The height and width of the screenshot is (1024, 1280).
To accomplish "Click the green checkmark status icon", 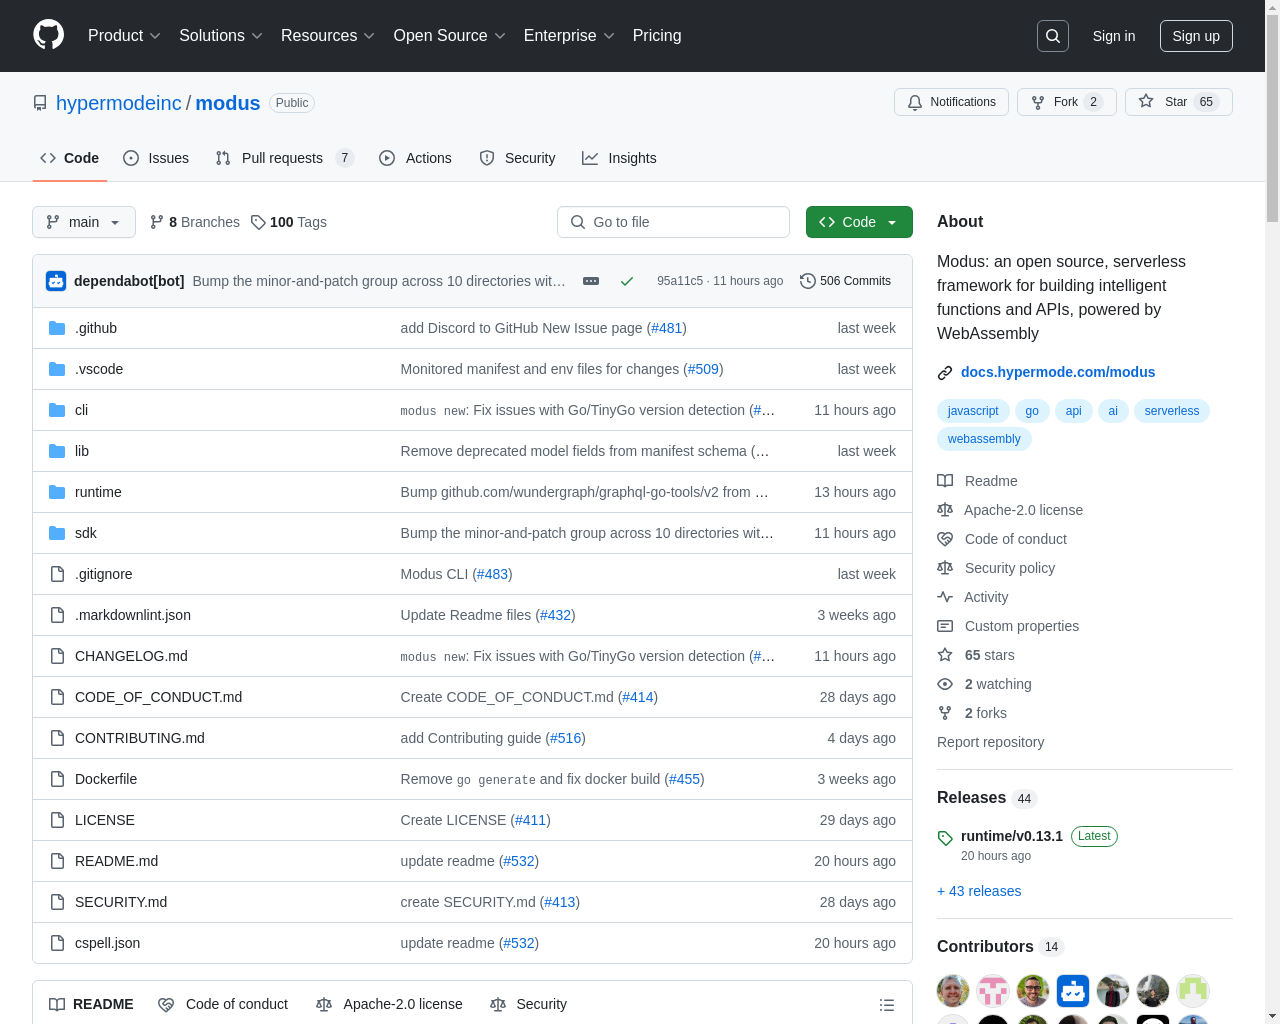I will (627, 281).
